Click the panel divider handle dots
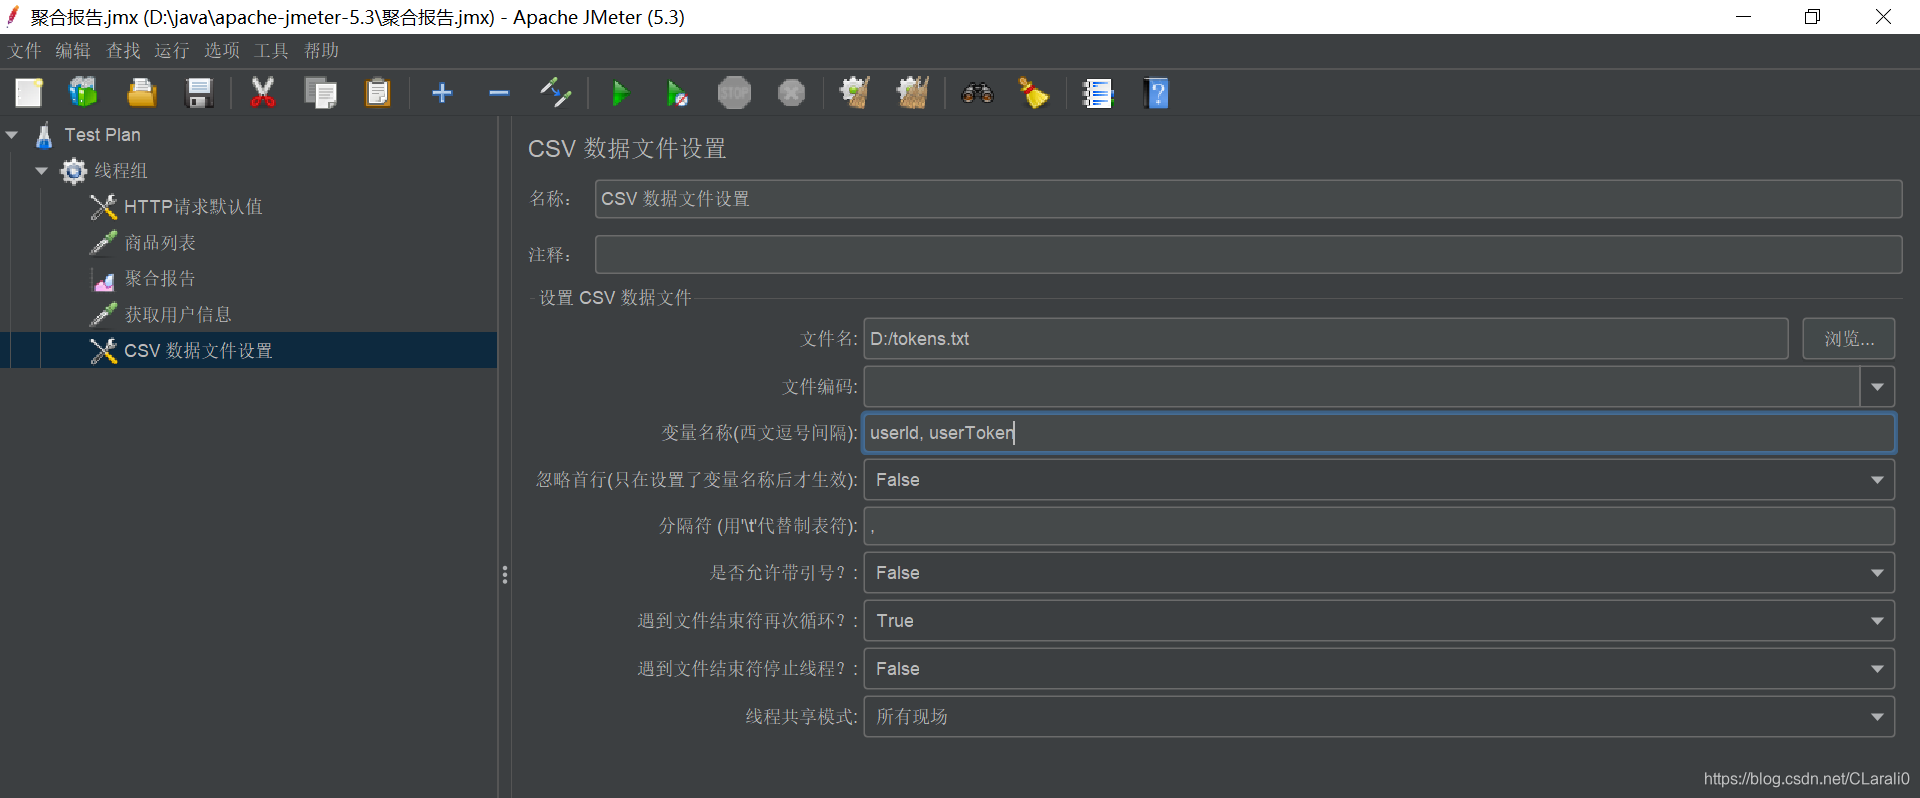The image size is (1920, 798). 505,575
